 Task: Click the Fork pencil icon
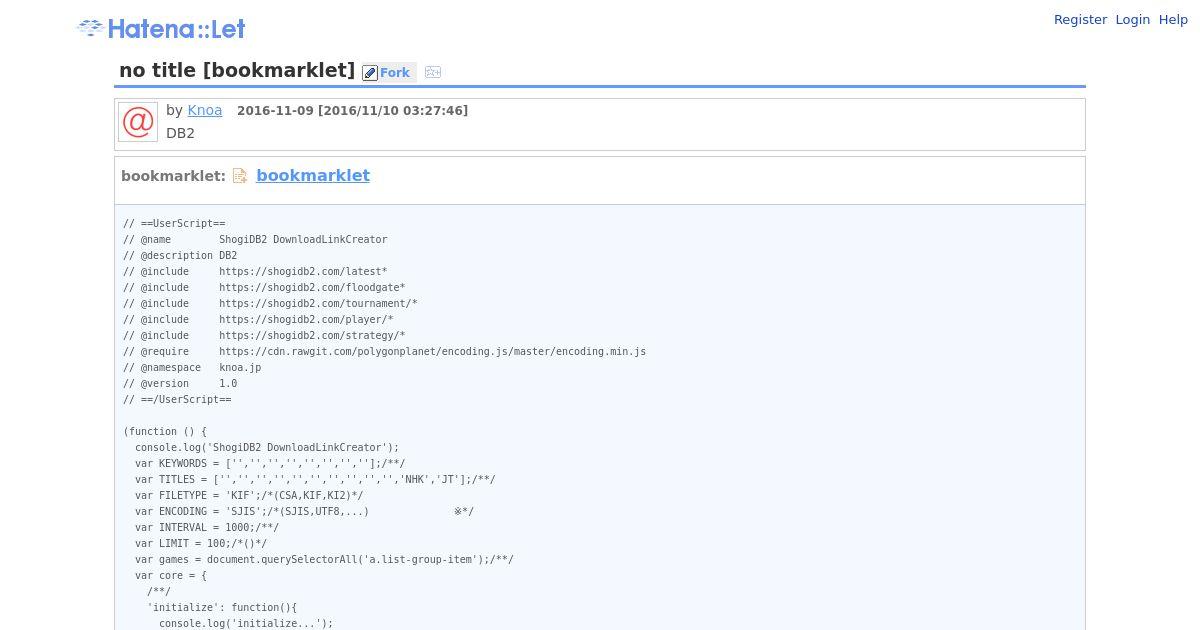coord(370,73)
